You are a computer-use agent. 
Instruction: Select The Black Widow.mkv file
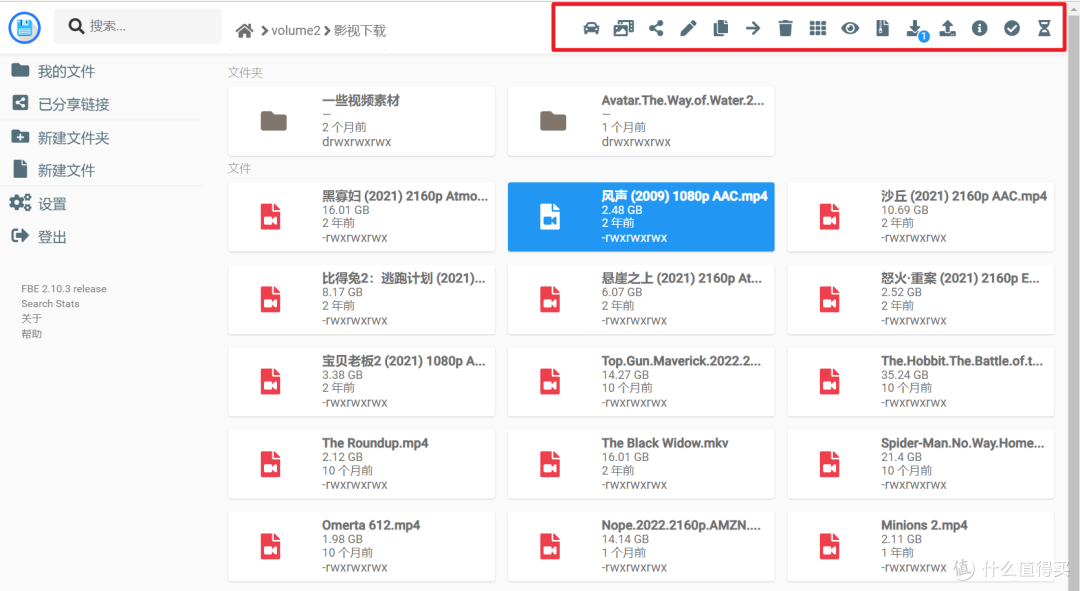pyautogui.click(x=641, y=464)
